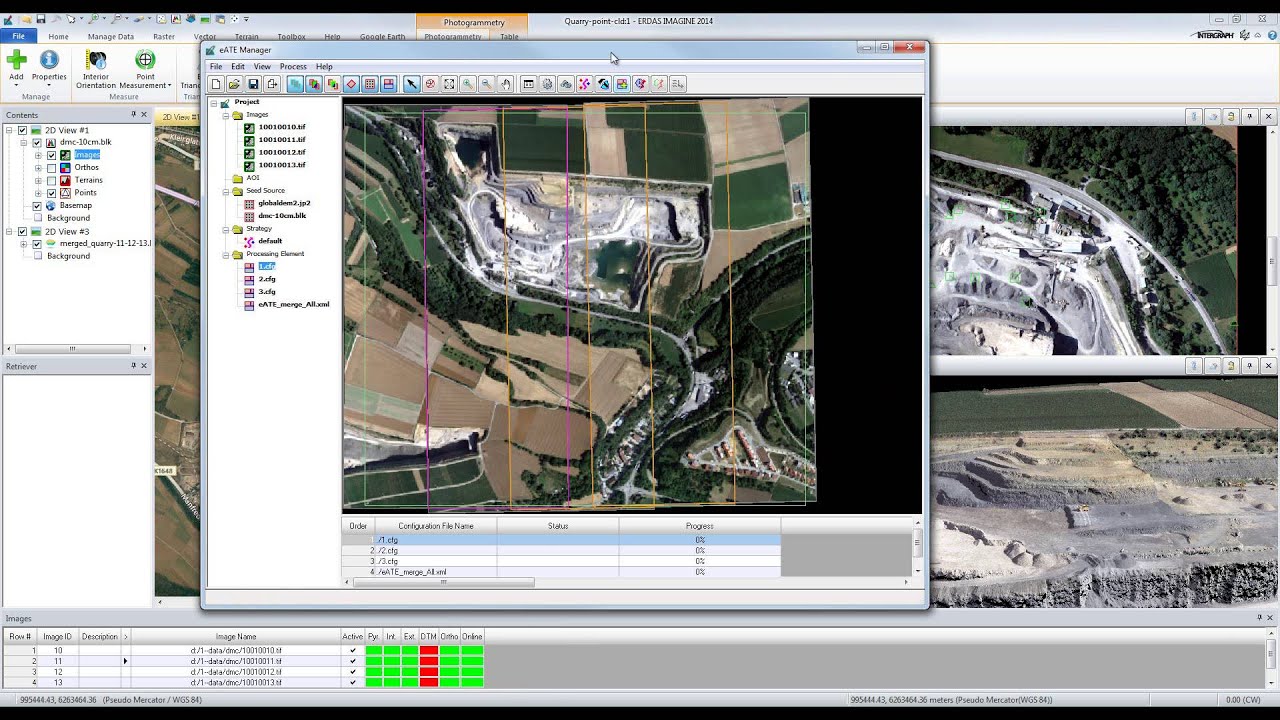Click the red DTM status cell for image 10
Image resolution: width=1280 pixels, height=720 pixels.
(x=428, y=651)
